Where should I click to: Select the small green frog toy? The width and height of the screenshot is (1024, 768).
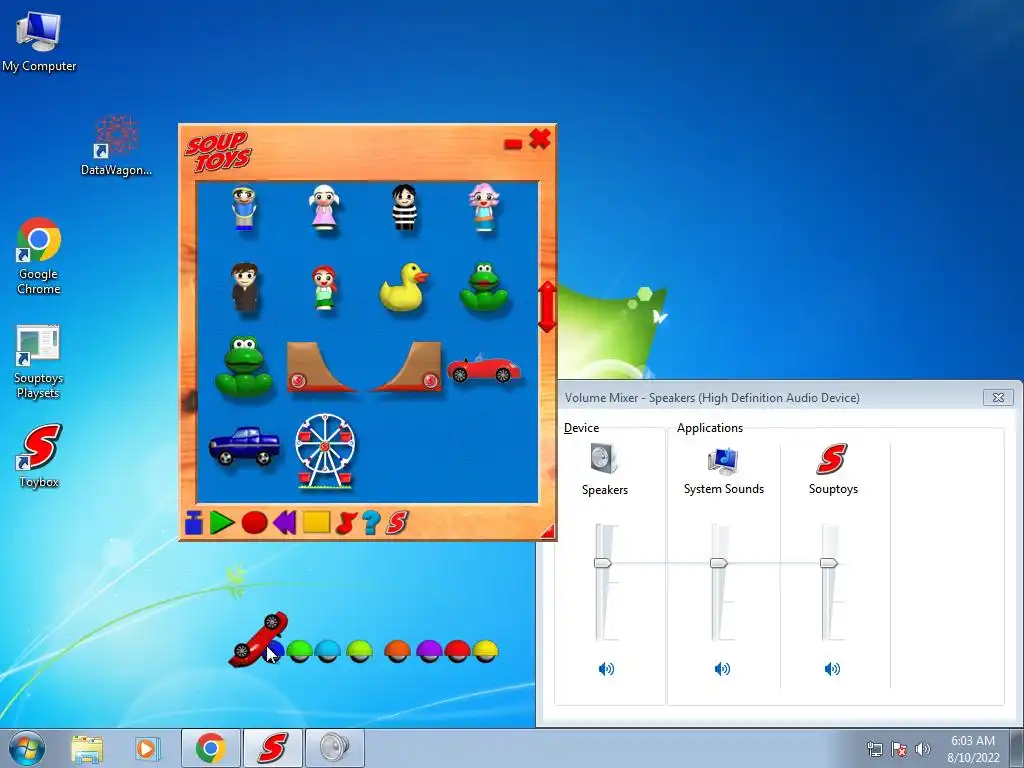coord(484,287)
